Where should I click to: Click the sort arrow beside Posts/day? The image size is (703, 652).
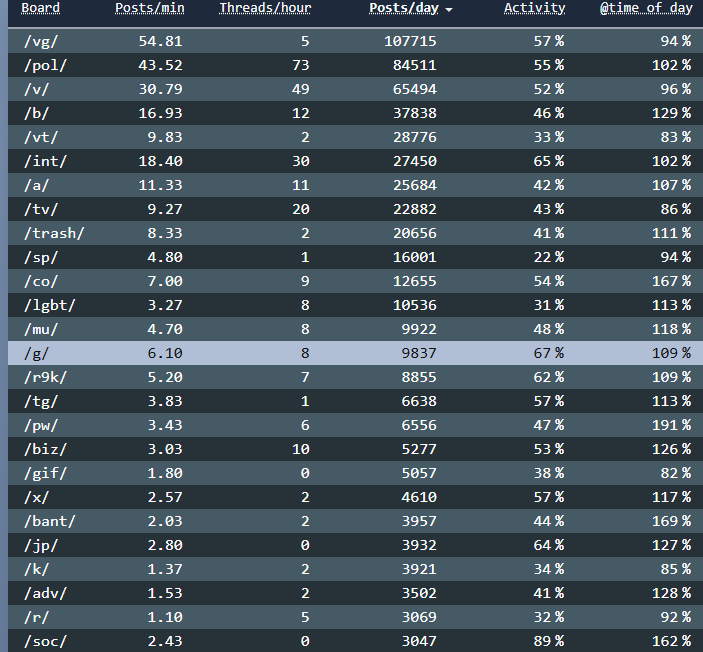[x=449, y=10]
